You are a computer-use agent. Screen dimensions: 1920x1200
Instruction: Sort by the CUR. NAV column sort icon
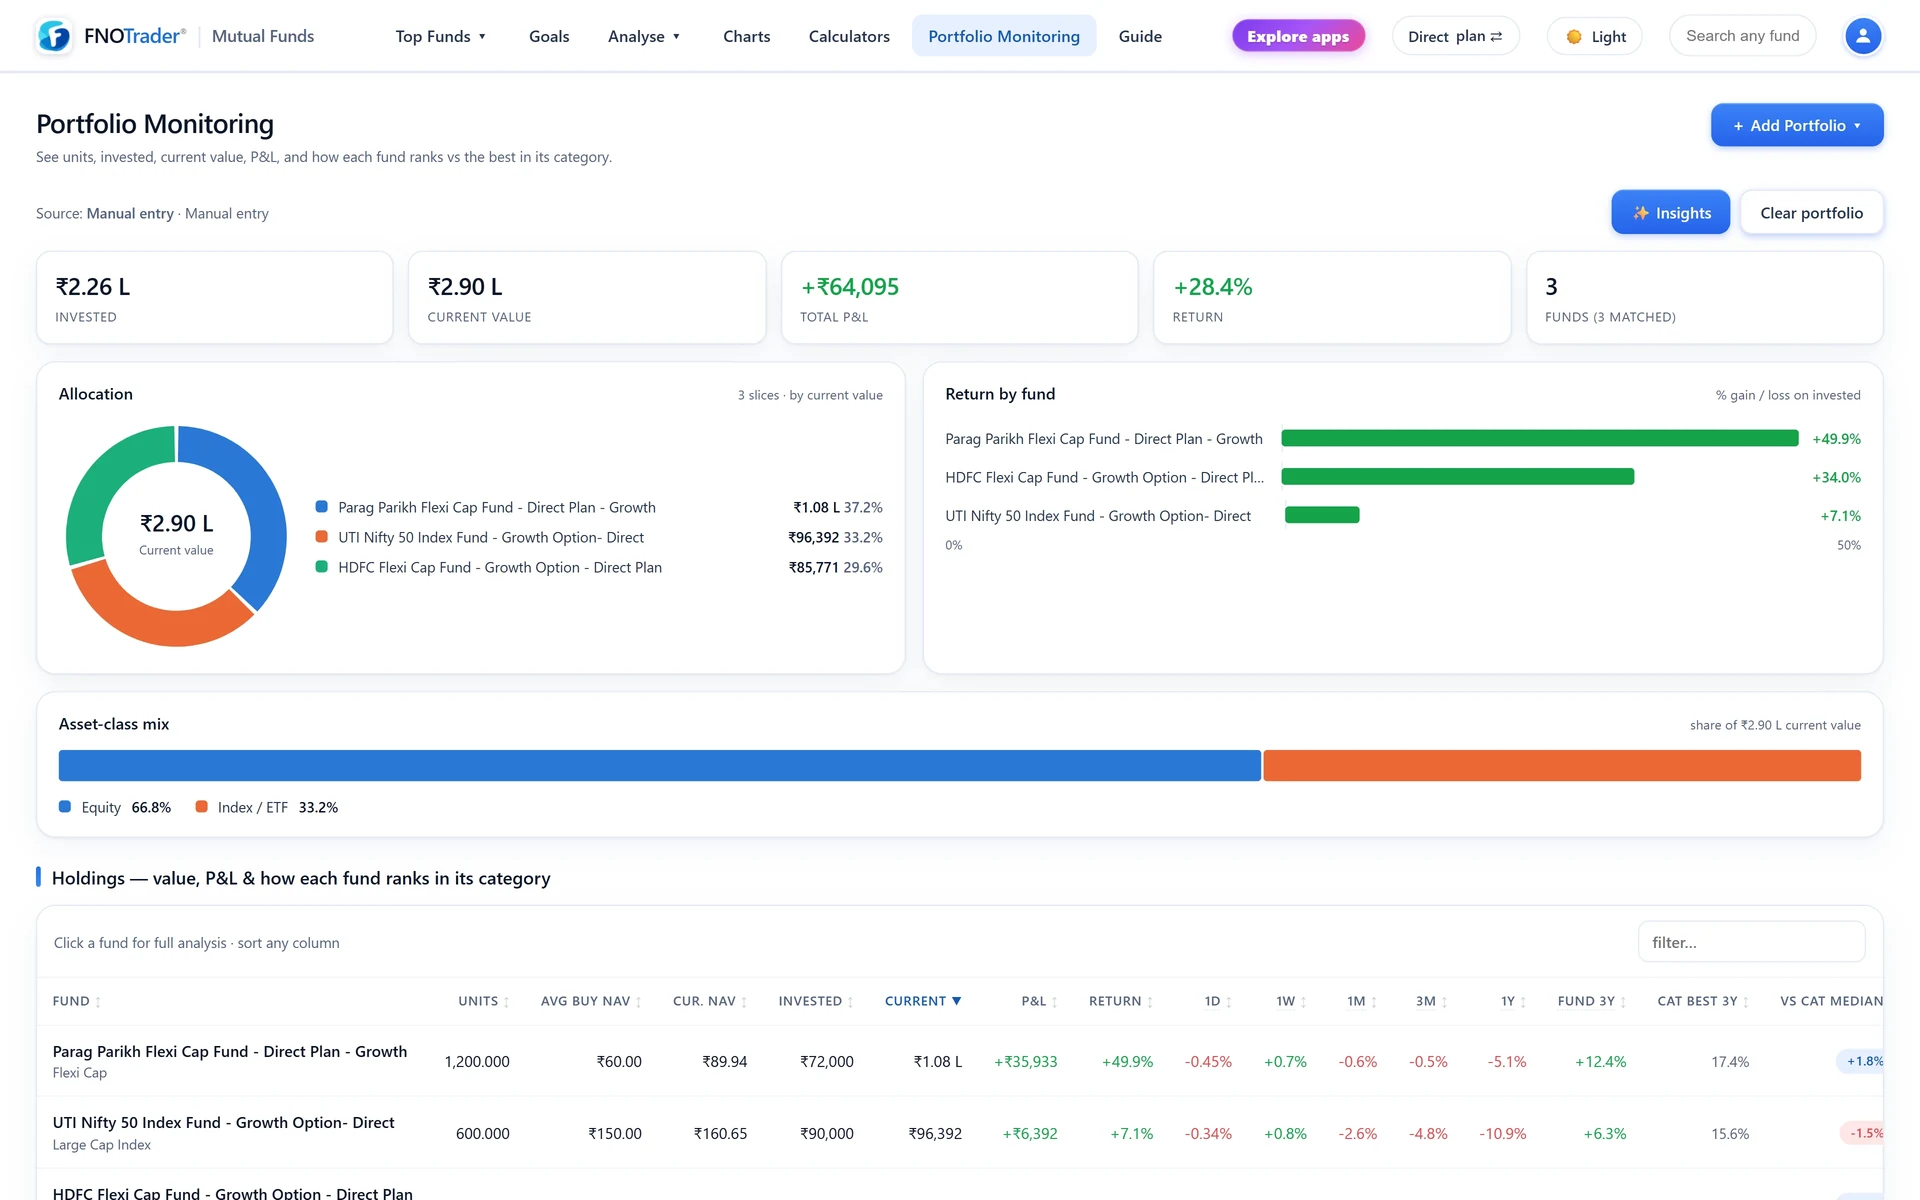[x=744, y=1002]
